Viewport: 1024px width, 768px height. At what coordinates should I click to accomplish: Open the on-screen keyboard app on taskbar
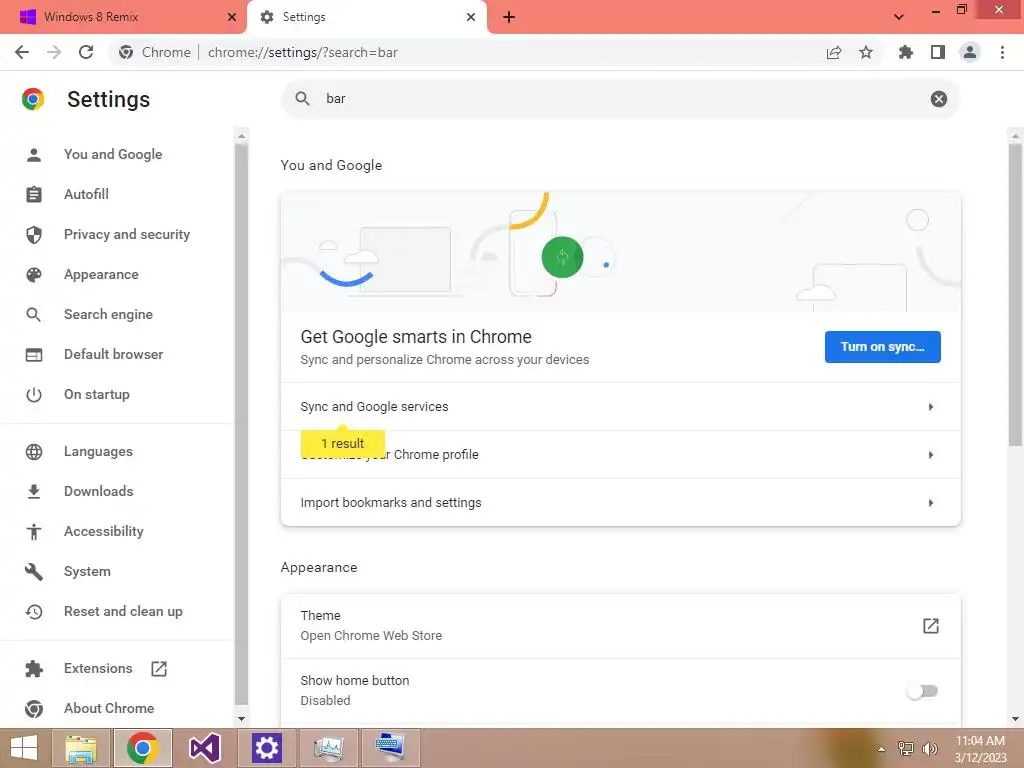[x=391, y=748]
